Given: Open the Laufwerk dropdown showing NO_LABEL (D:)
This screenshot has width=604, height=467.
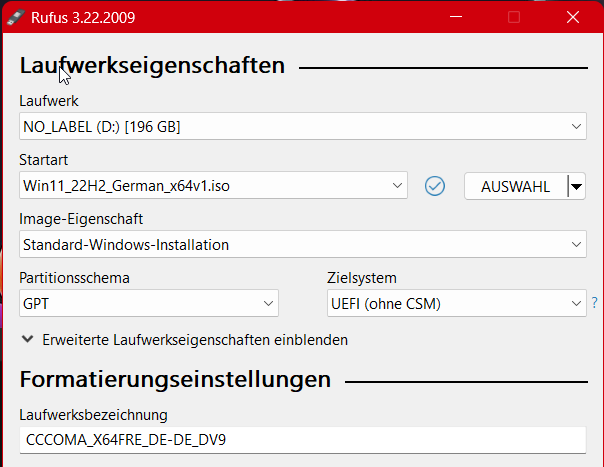Looking at the screenshot, I should pyautogui.click(x=302, y=127).
